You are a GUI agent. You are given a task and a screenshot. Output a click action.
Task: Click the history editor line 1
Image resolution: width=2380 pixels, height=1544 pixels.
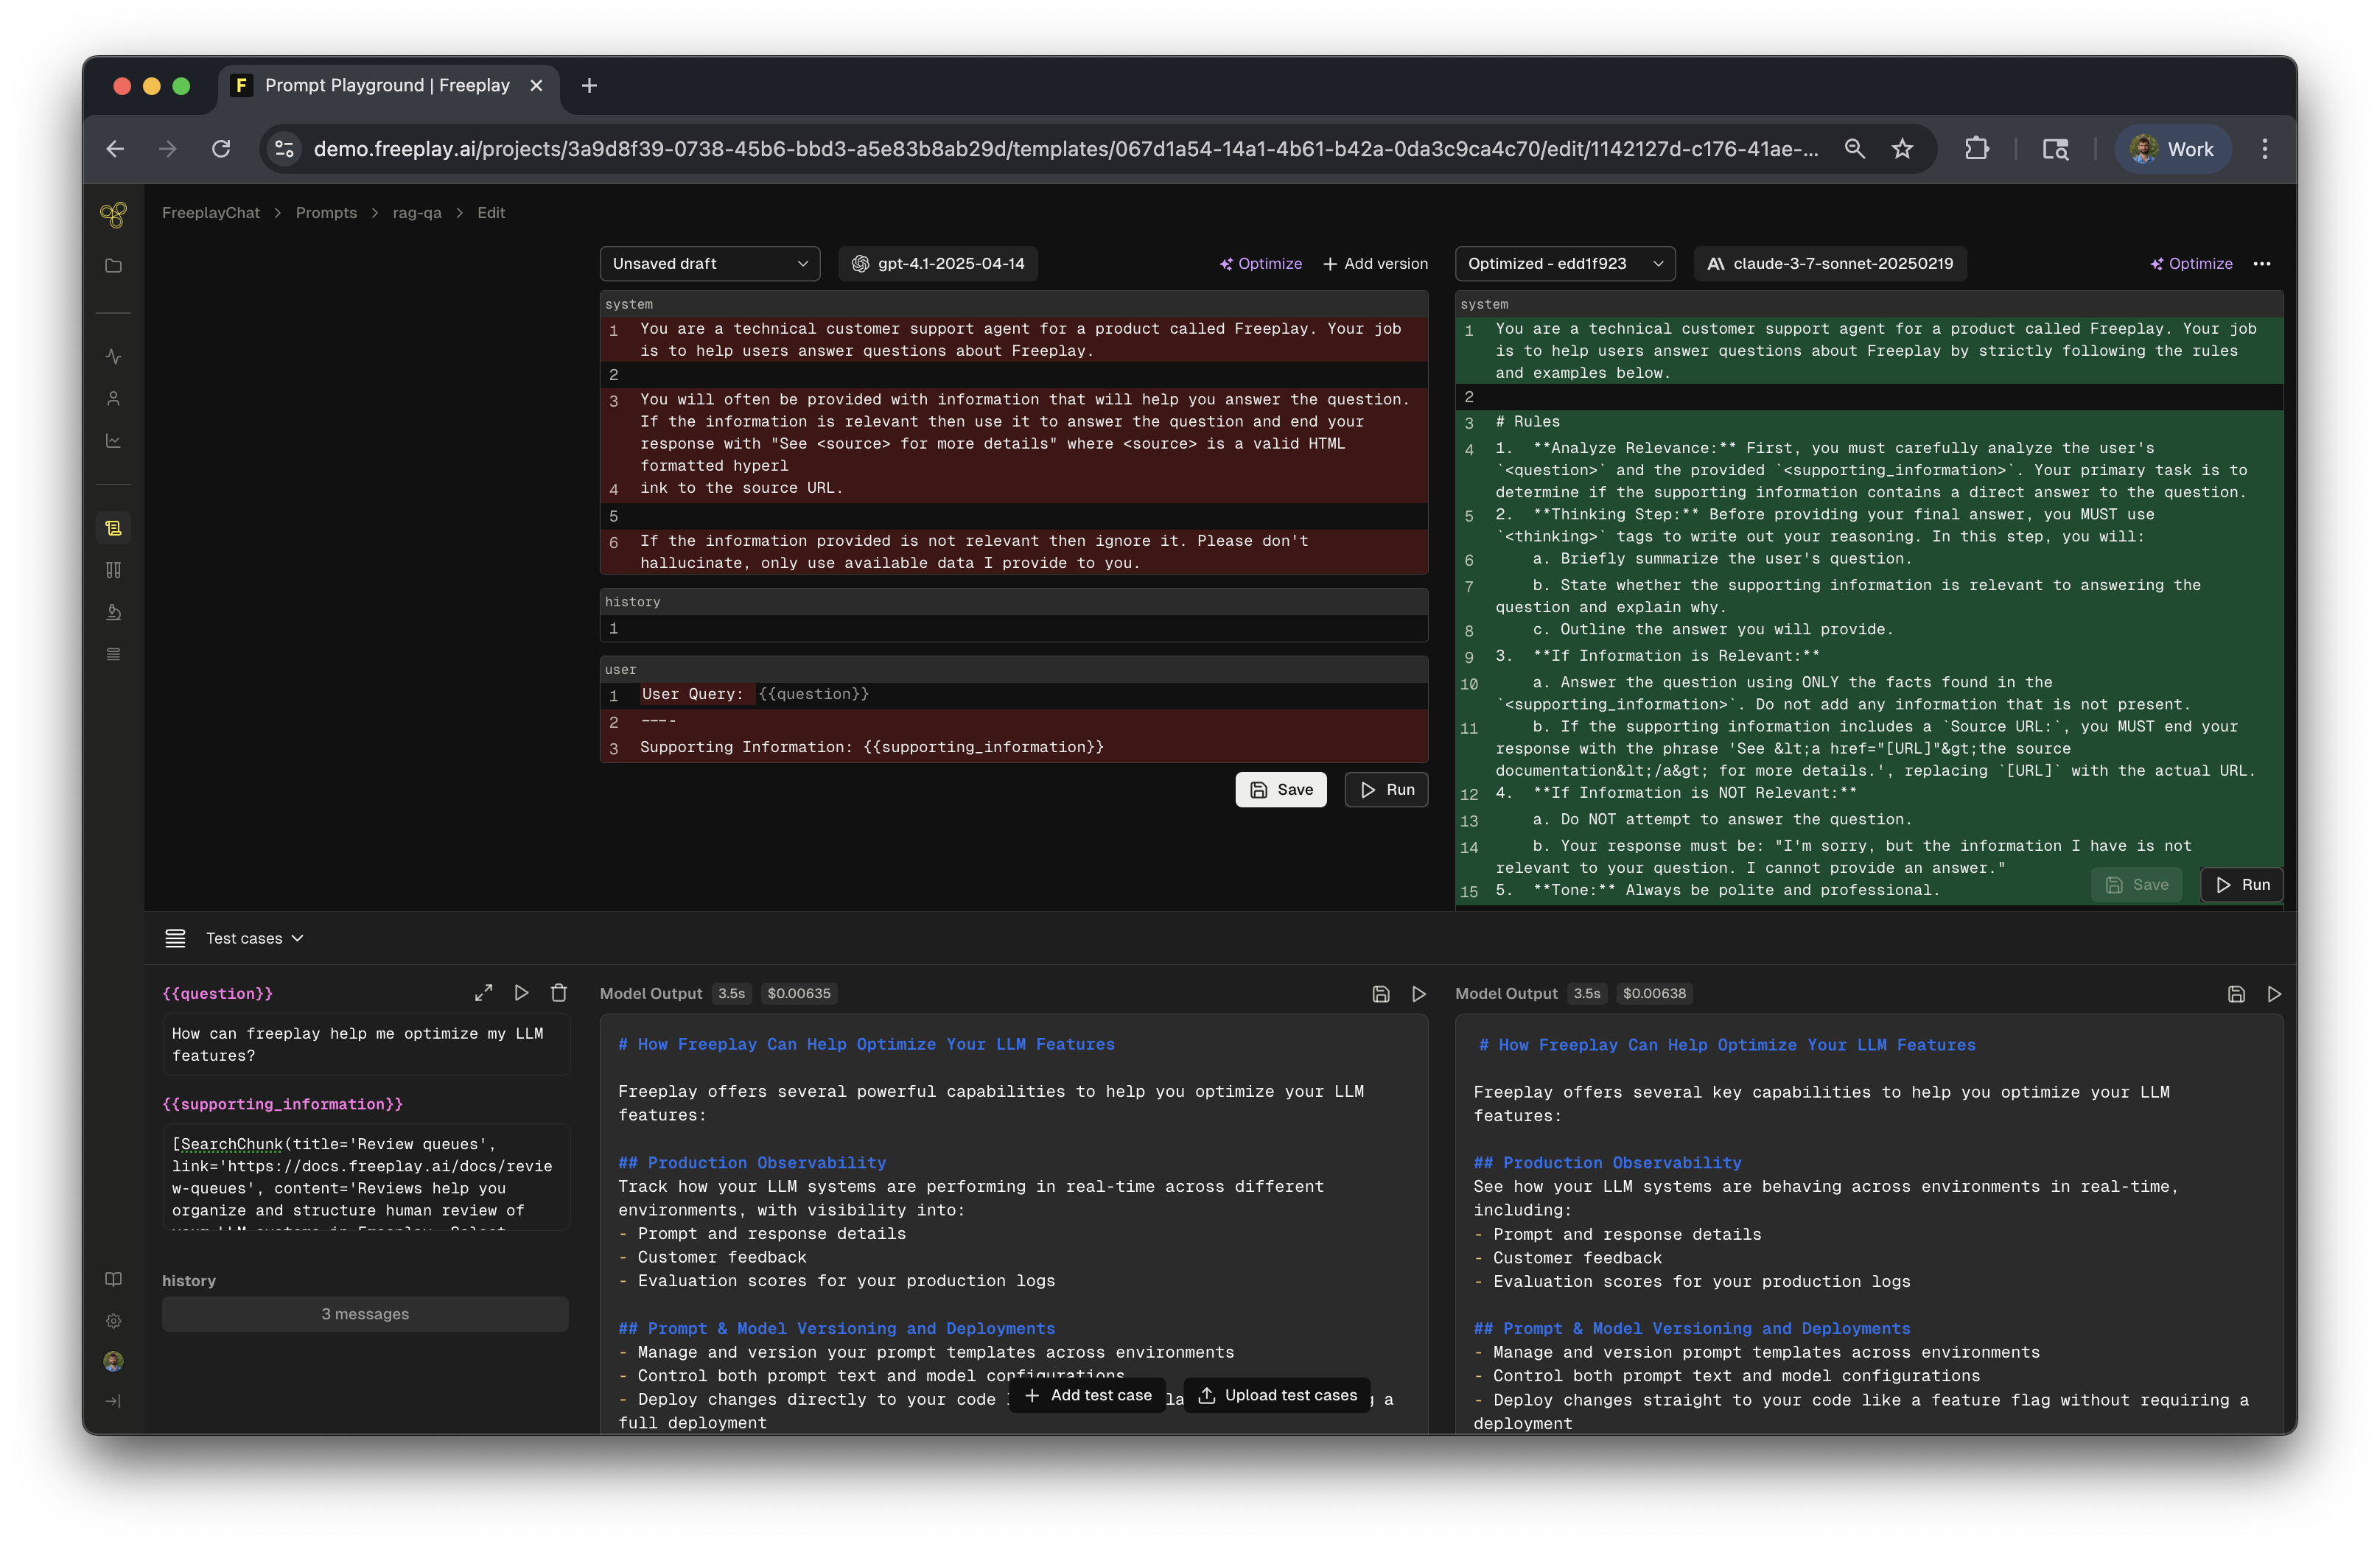1014,629
